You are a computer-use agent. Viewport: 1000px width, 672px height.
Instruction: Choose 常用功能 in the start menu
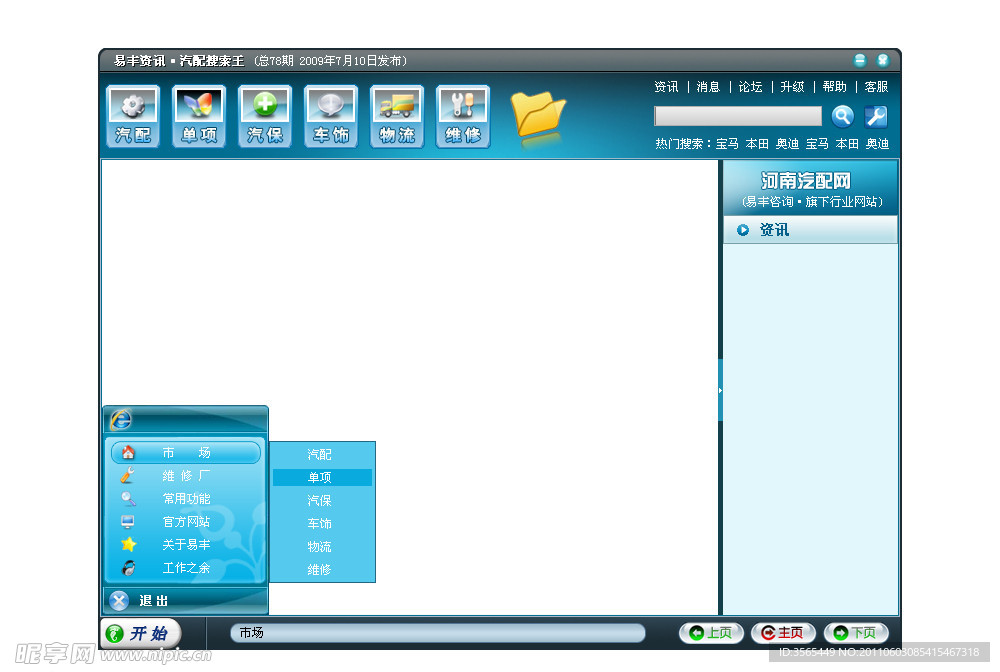point(186,499)
